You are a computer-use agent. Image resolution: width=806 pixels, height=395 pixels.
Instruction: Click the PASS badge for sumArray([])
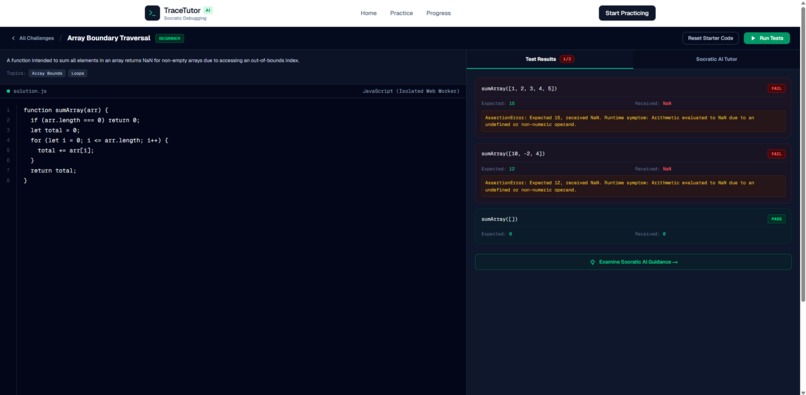(776, 219)
